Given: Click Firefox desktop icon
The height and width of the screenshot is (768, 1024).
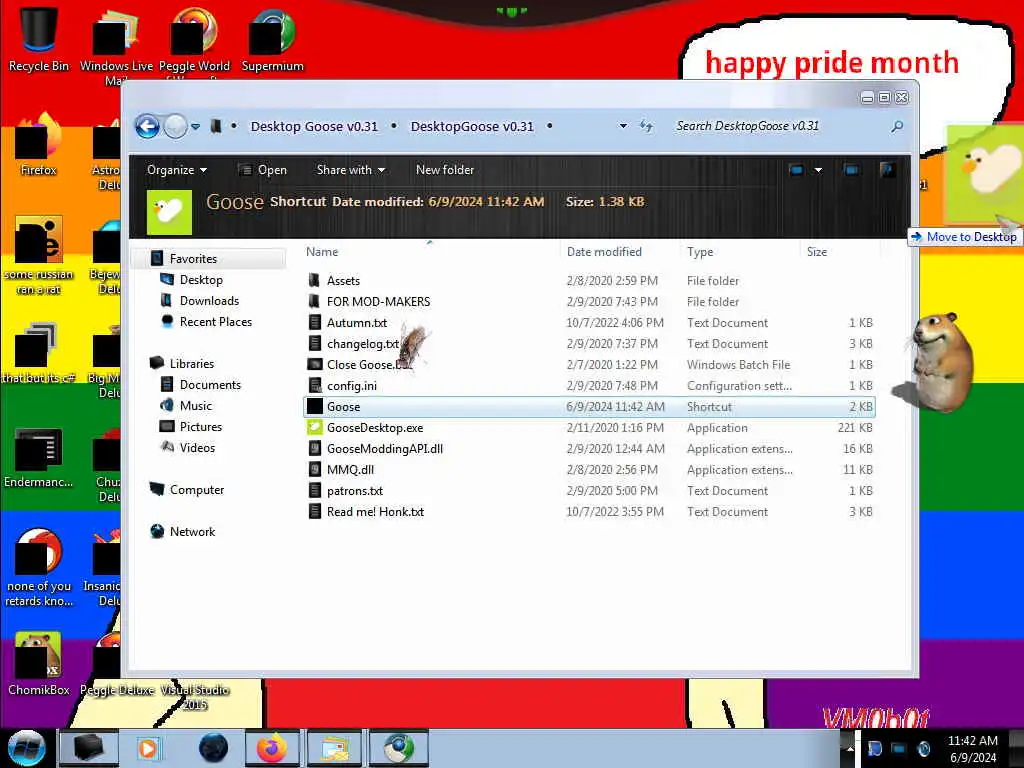Looking at the screenshot, I should click(x=39, y=145).
